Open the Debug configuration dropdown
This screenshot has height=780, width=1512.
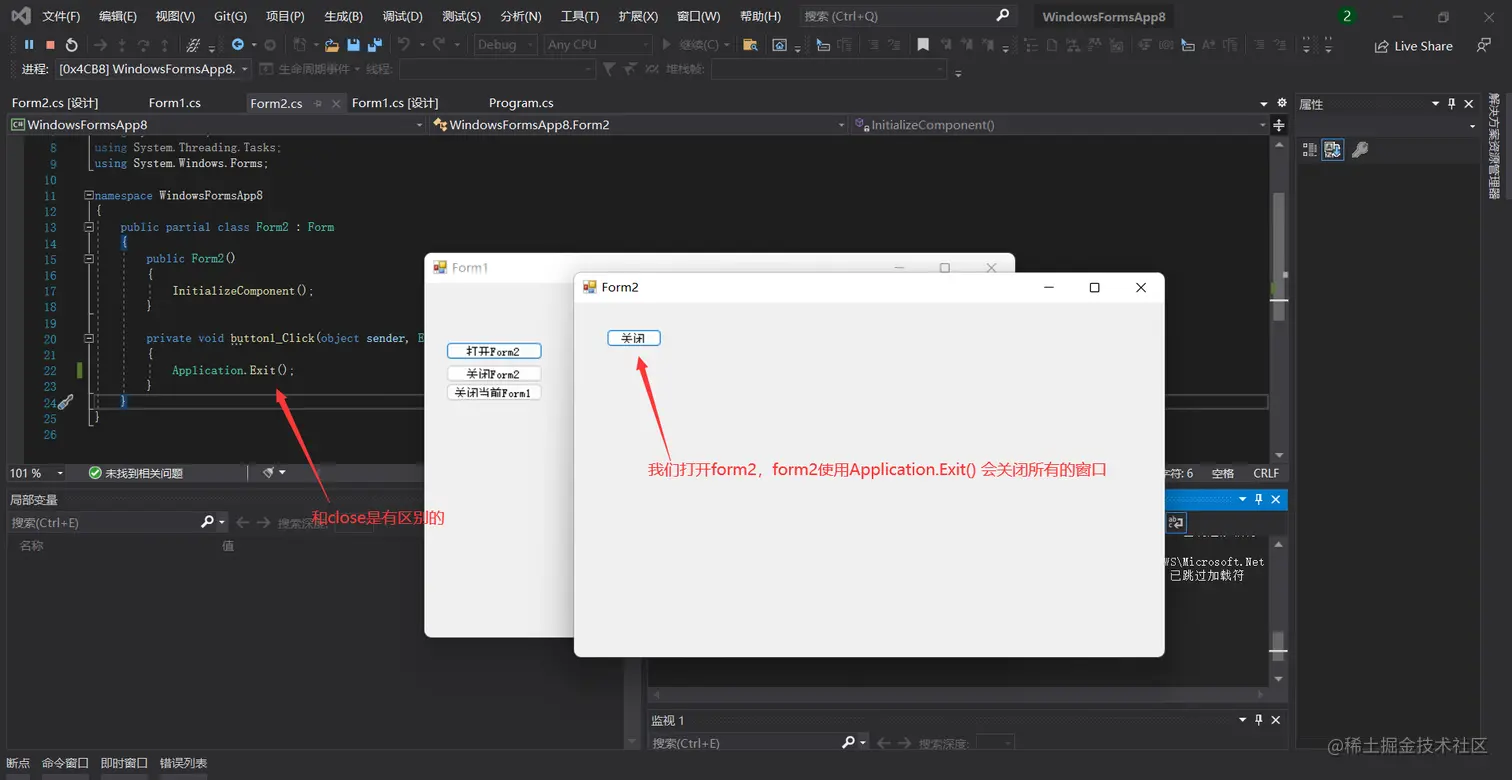(x=505, y=45)
